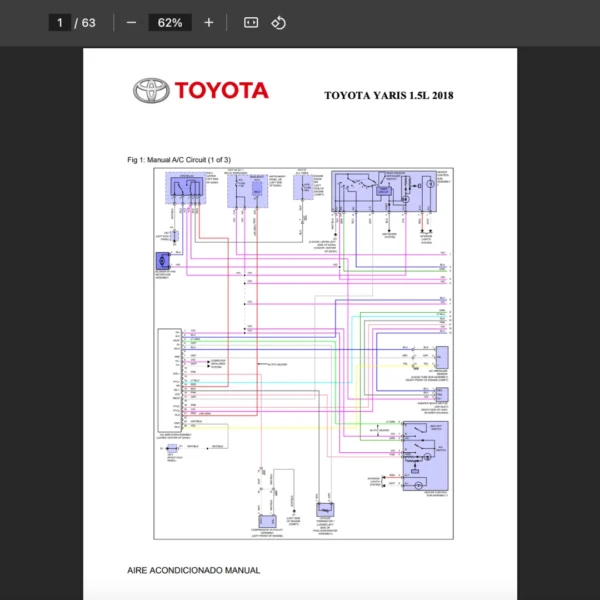The height and width of the screenshot is (600, 600).
Task: Select the page number input field
Action: click(60, 22)
